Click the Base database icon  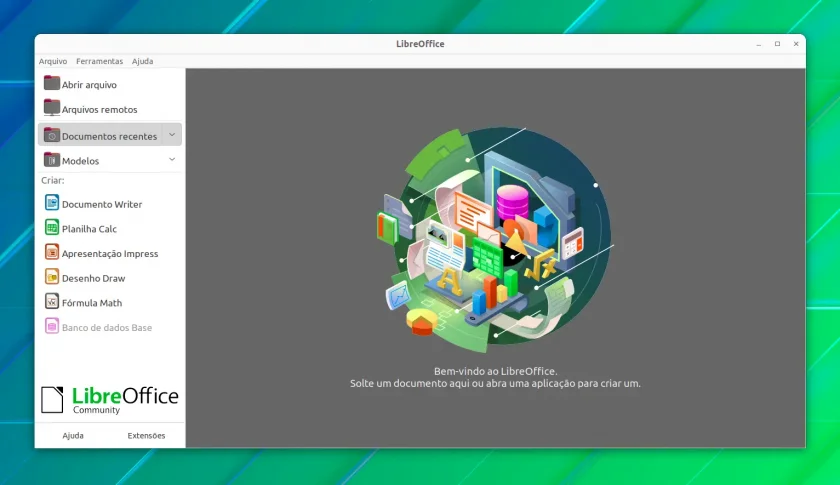[x=51, y=326]
